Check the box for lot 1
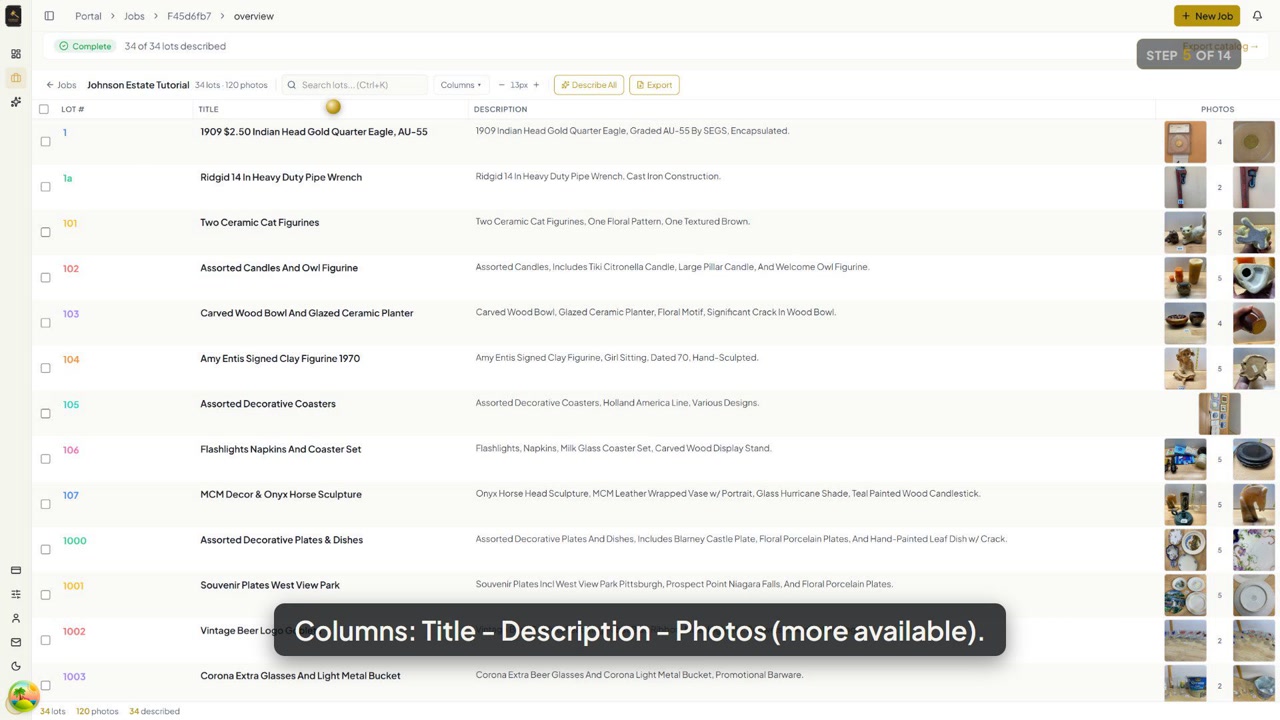 45,141
